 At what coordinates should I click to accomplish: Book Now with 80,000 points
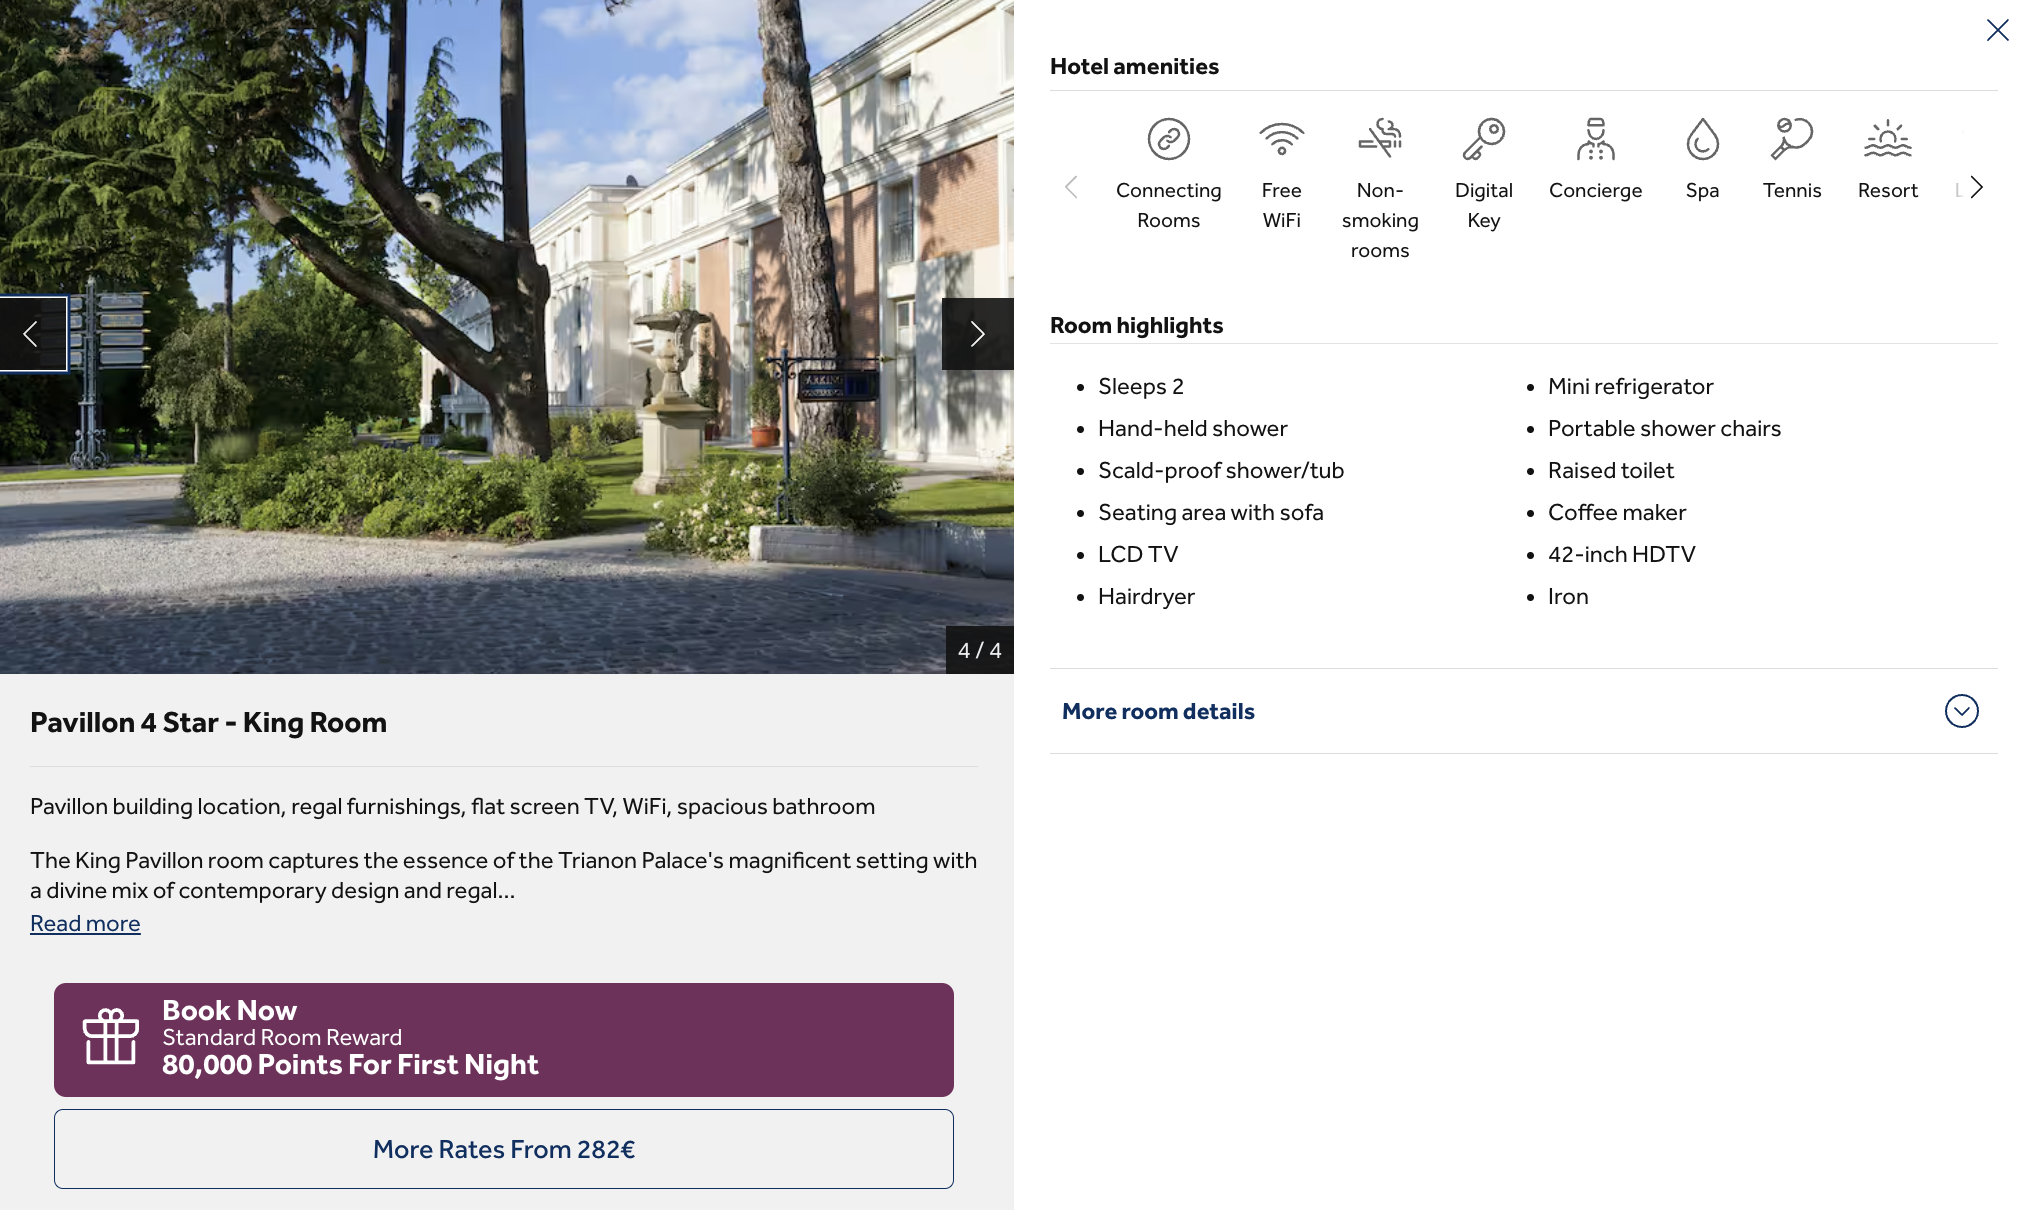pos(503,1039)
